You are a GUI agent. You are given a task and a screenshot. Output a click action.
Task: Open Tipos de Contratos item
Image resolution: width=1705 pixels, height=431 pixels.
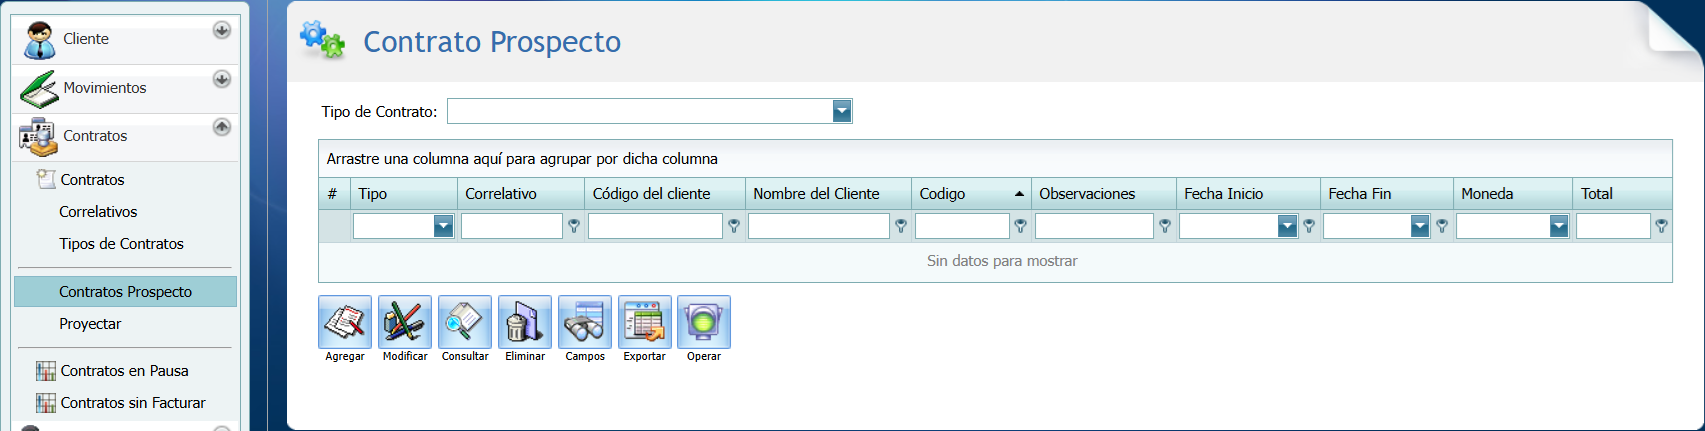click(x=121, y=244)
